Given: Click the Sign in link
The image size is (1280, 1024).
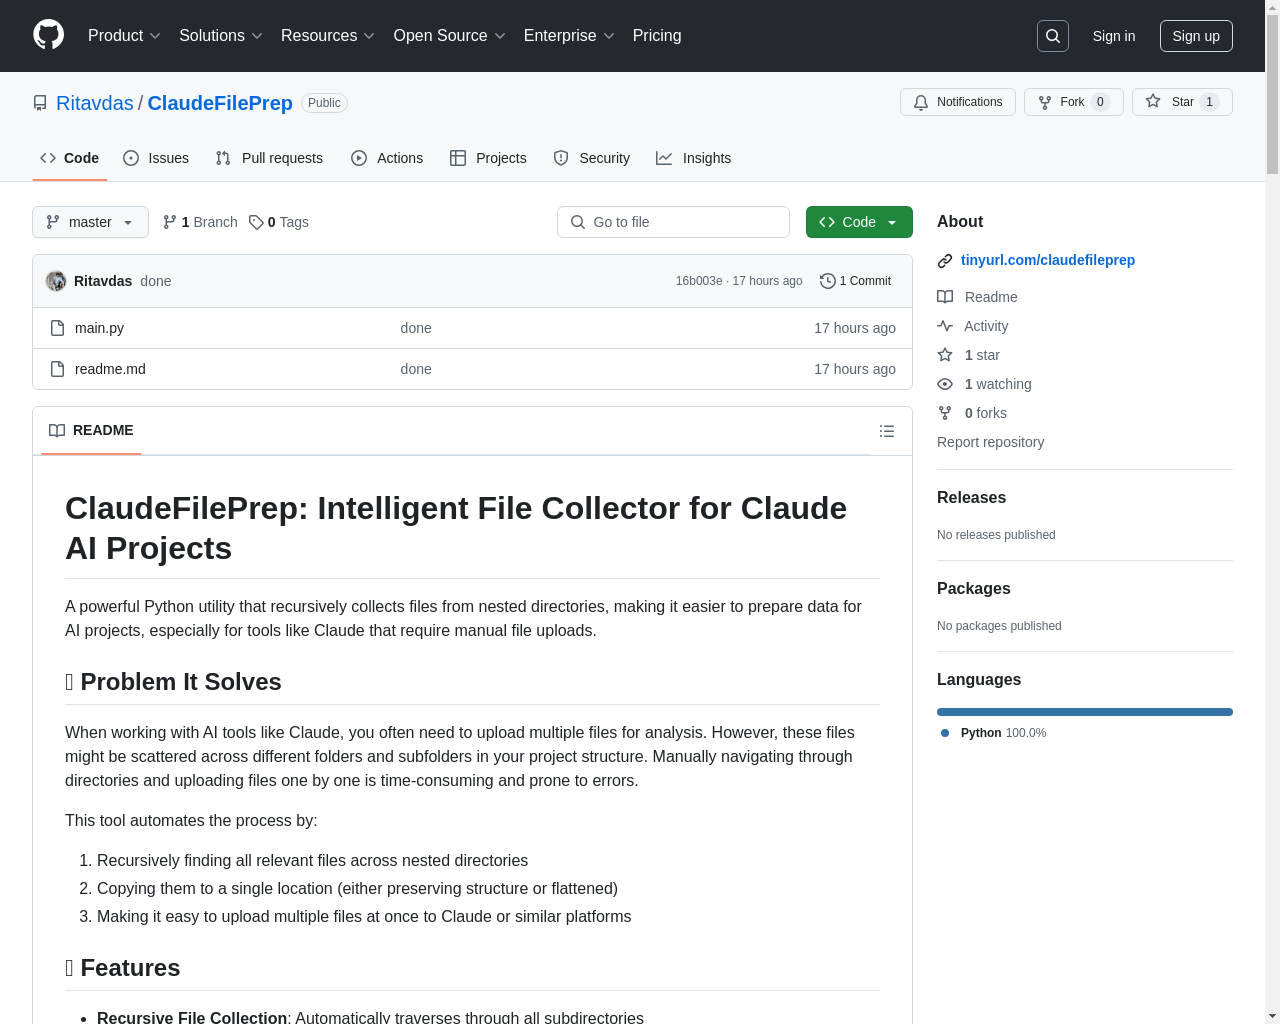Looking at the screenshot, I should [1114, 36].
